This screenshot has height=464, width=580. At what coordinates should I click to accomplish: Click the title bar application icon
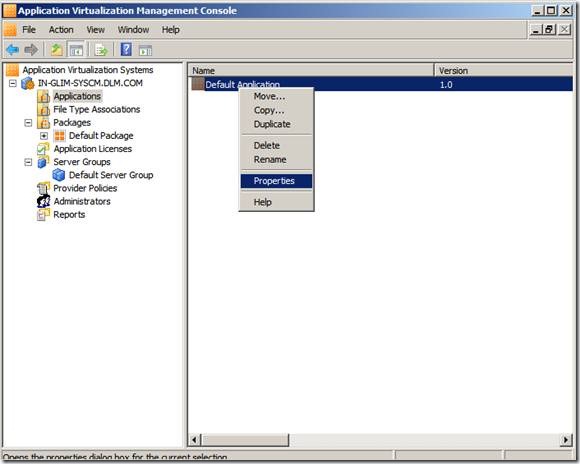tap(10, 10)
